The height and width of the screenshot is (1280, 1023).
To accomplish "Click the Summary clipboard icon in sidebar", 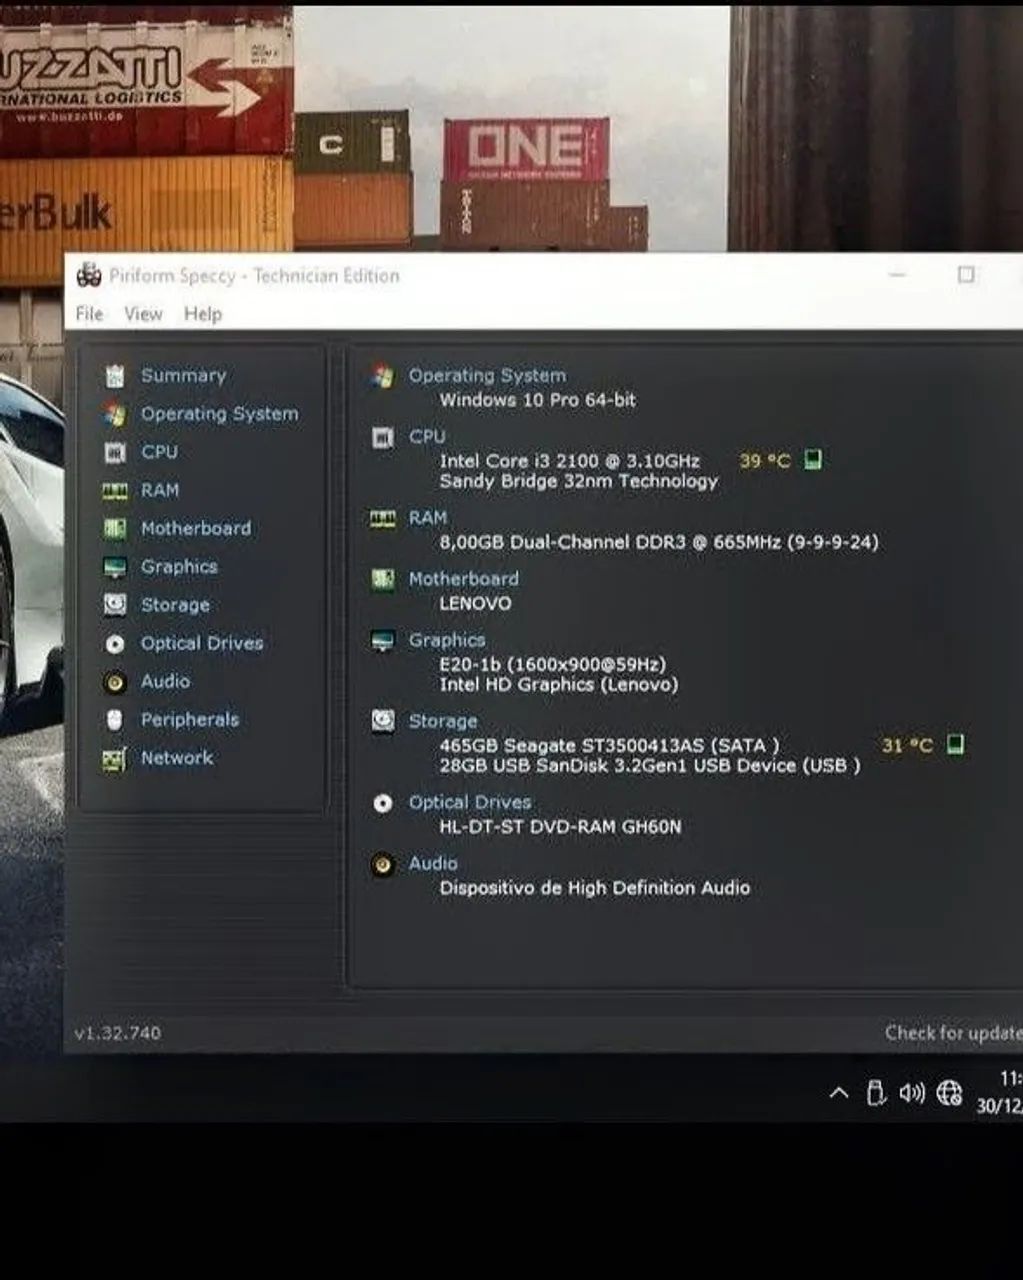I will tap(115, 376).
